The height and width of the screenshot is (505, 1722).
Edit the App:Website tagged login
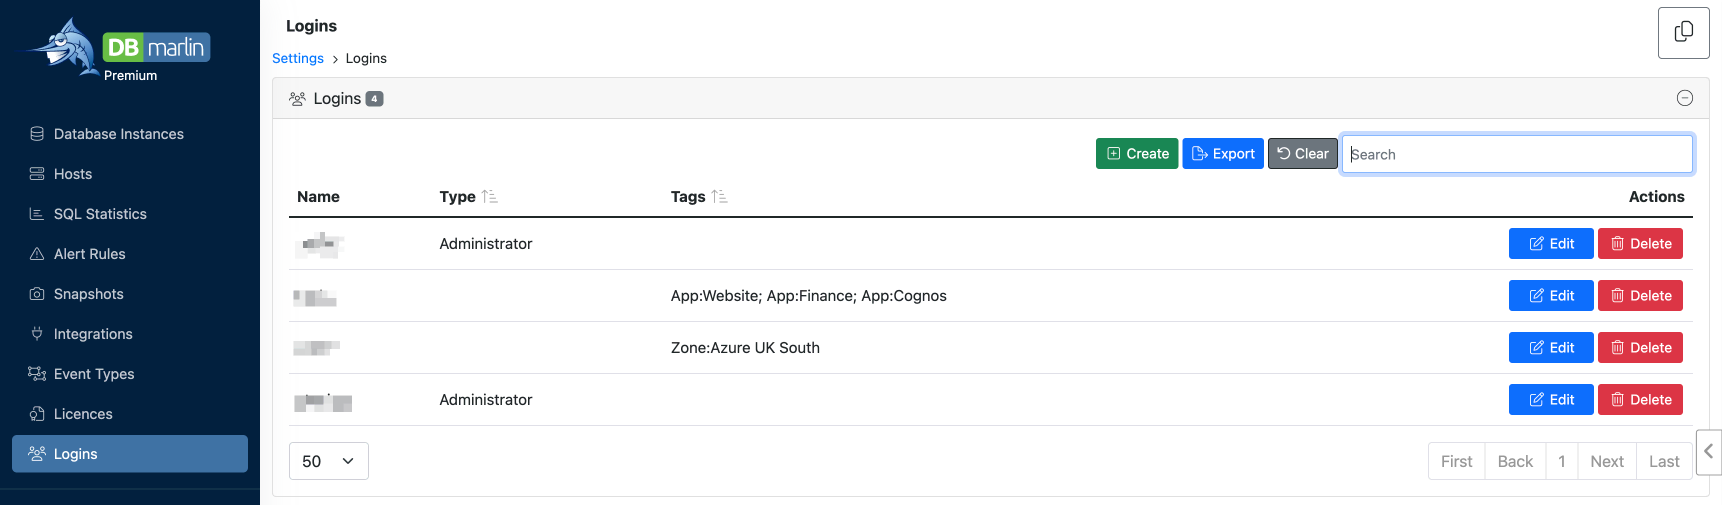(1551, 296)
